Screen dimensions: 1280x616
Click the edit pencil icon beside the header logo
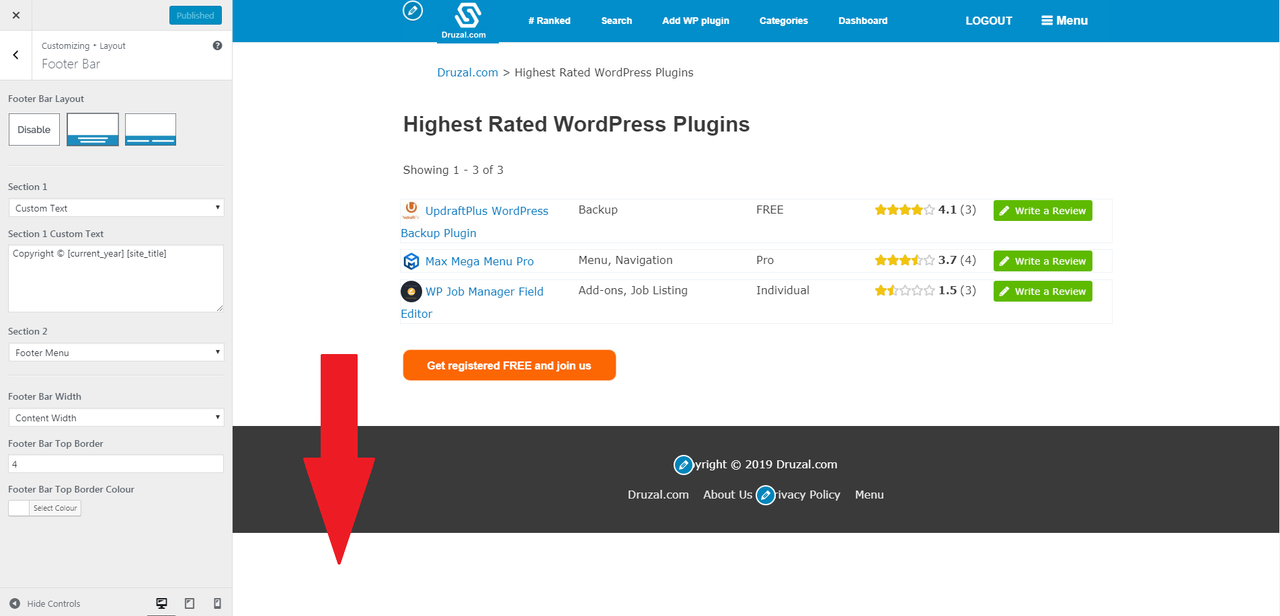coord(412,11)
